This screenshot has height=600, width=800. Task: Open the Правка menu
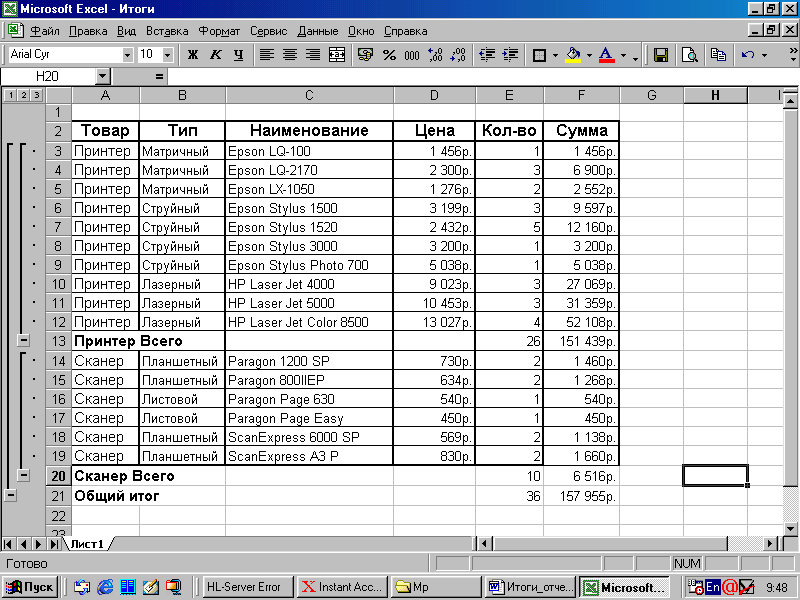[x=88, y=31]
